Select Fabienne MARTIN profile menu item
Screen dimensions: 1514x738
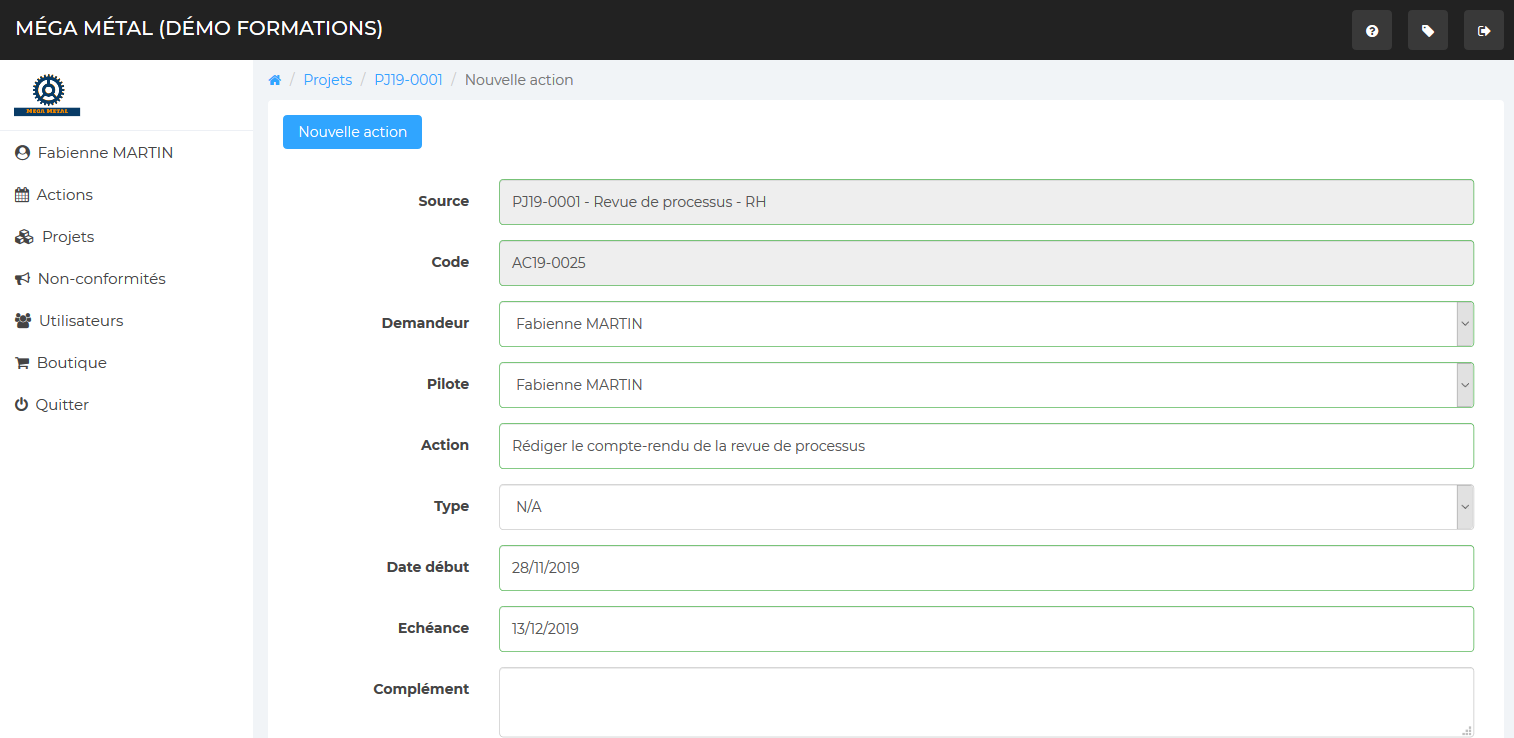(104, 153)
